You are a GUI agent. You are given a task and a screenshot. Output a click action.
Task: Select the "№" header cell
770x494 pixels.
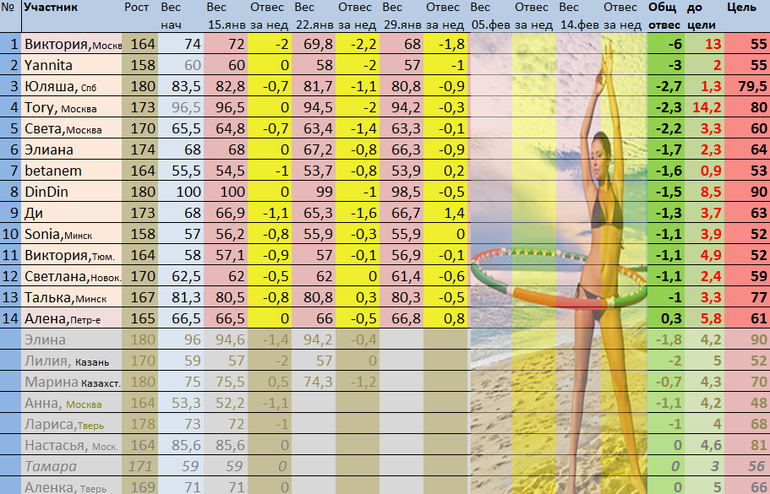(11, 9)
